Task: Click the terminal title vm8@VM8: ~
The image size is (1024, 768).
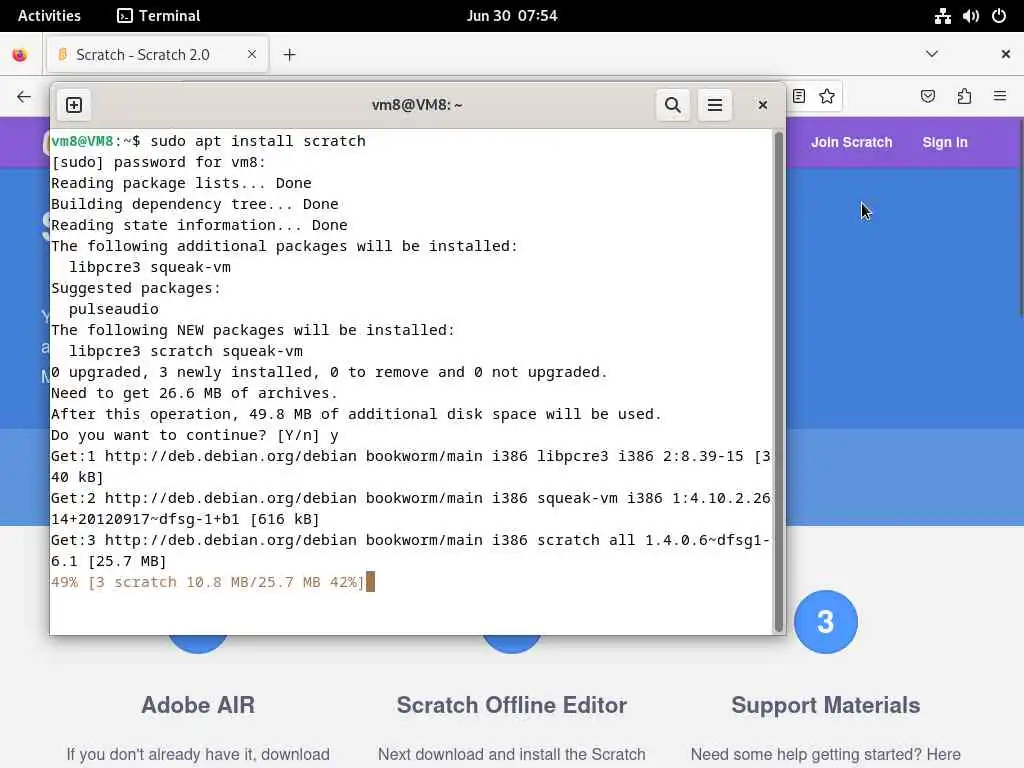Action: 417,105
